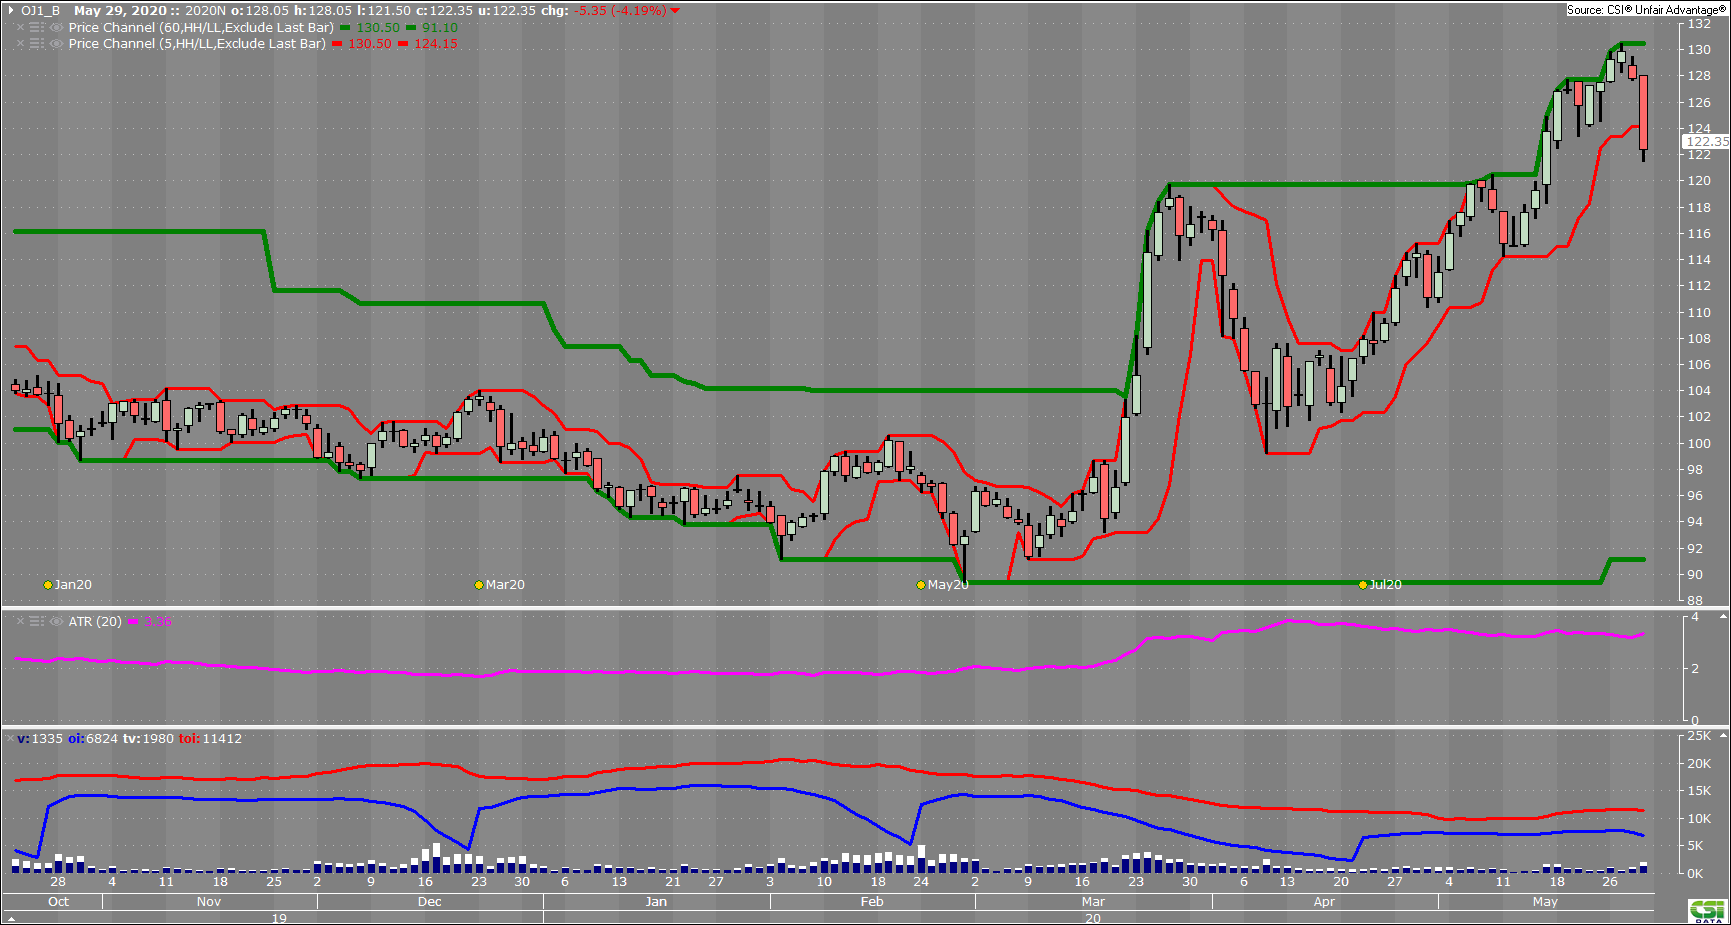Click the 10K volume axis label
The width and height of the screenshot is (1731, 925).
click(x=1700, y=819)
